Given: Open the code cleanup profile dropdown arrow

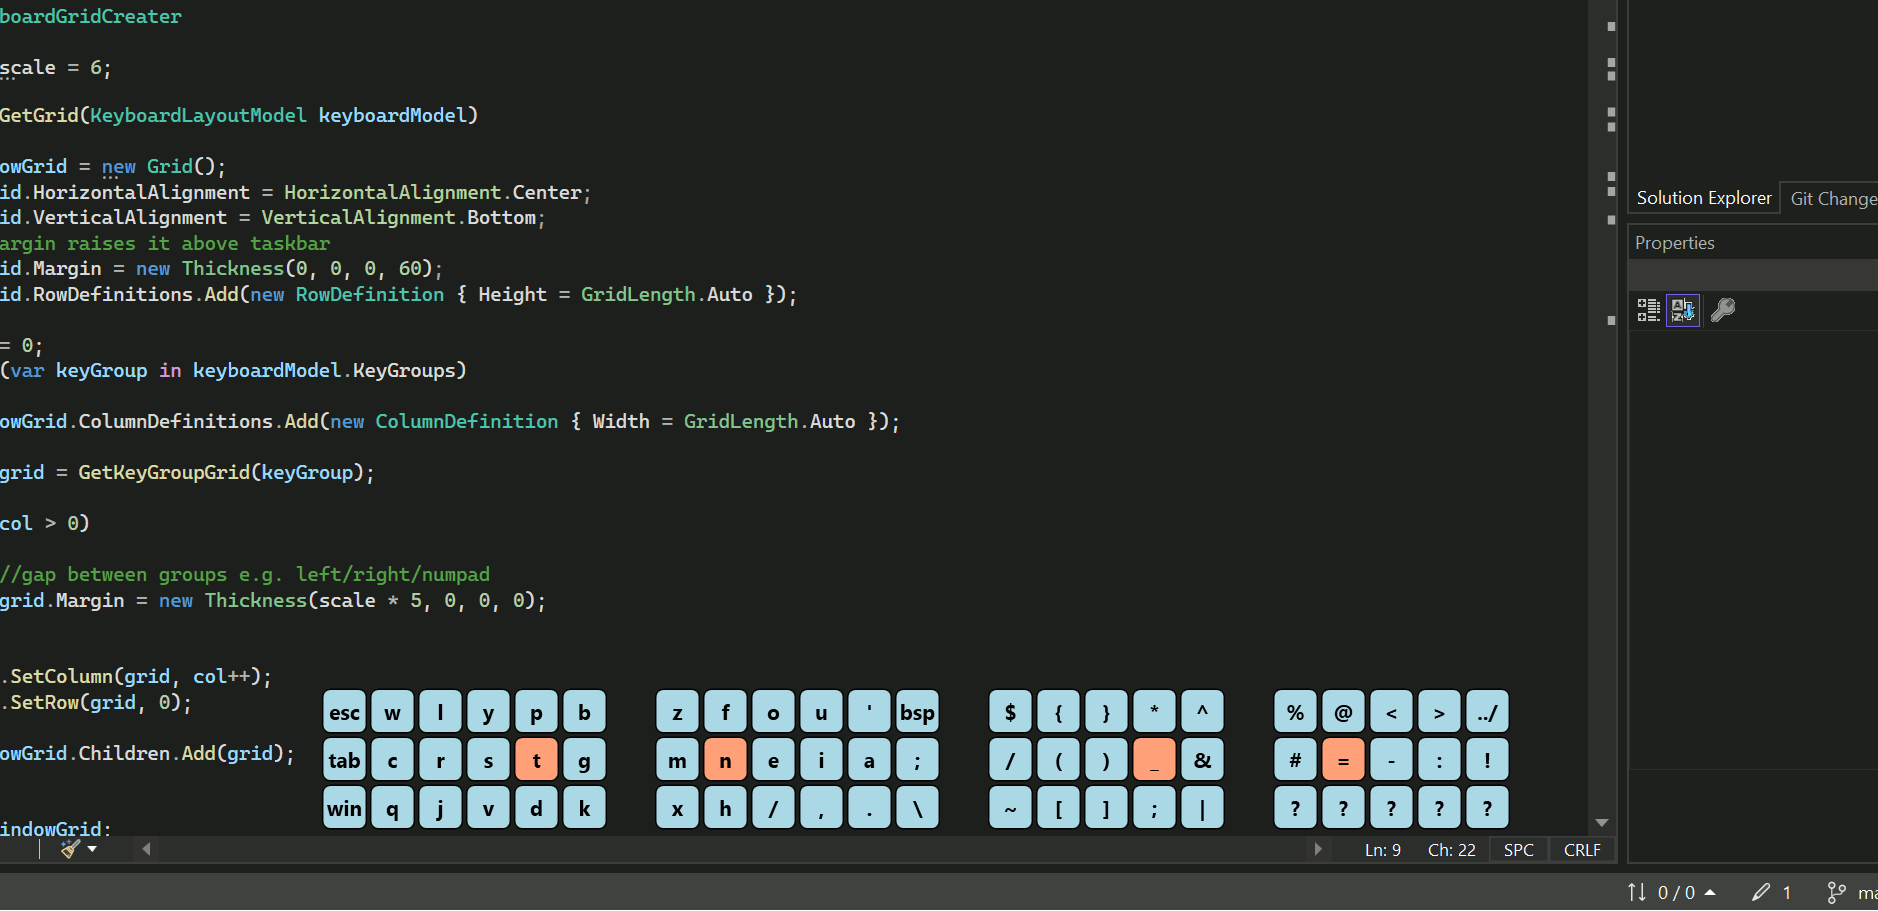Looking at the screenshot, I should [x=92, y=849].
